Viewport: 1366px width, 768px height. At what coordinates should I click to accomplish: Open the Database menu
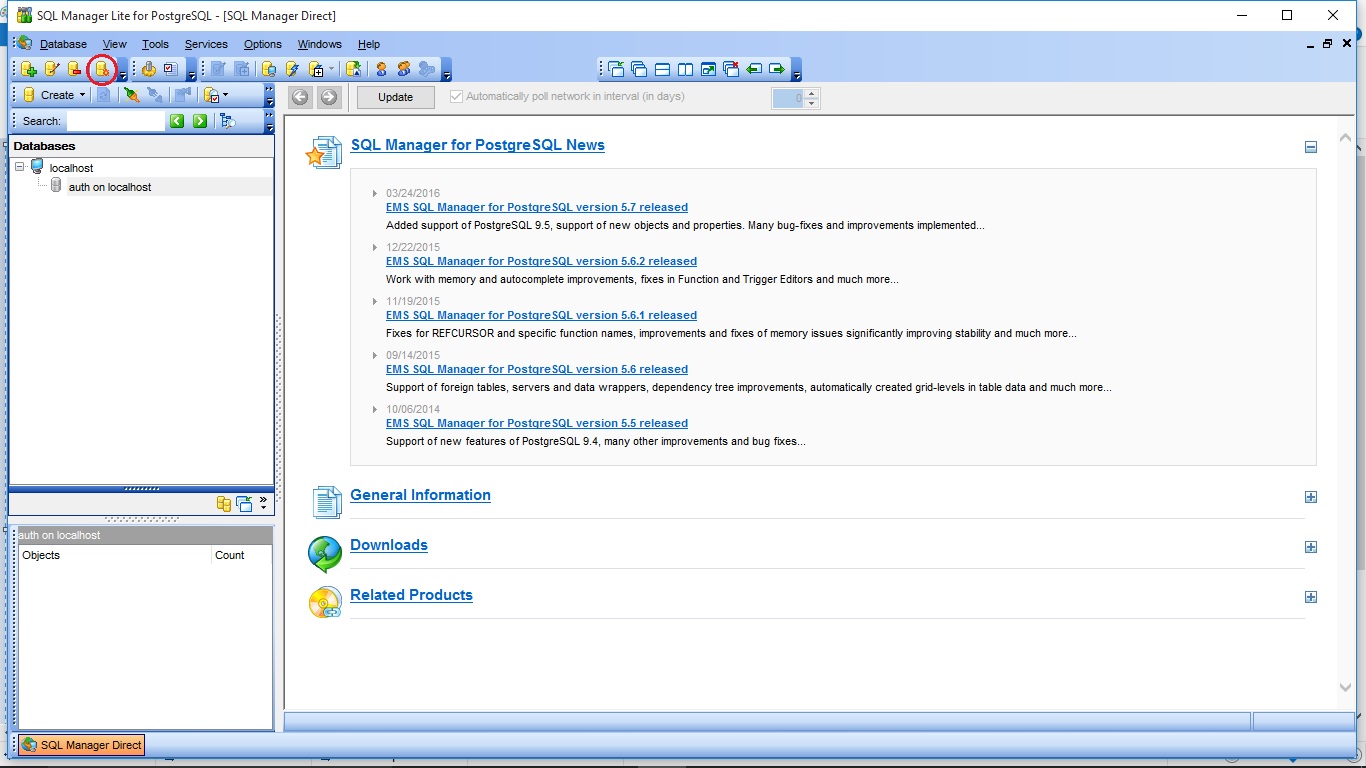[x=63, y=44]
